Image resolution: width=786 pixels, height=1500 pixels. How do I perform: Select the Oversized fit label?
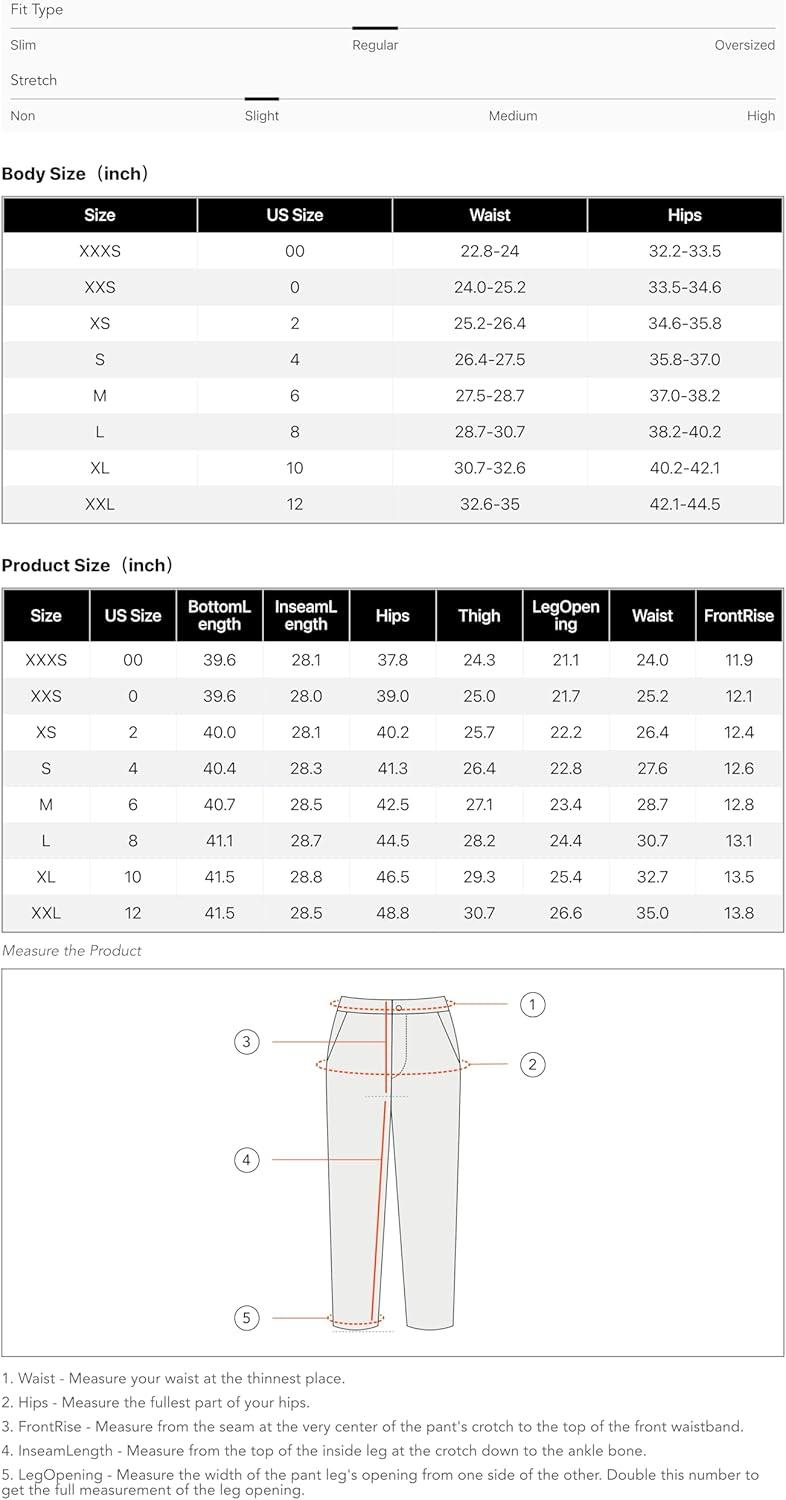tap(744, 45)
